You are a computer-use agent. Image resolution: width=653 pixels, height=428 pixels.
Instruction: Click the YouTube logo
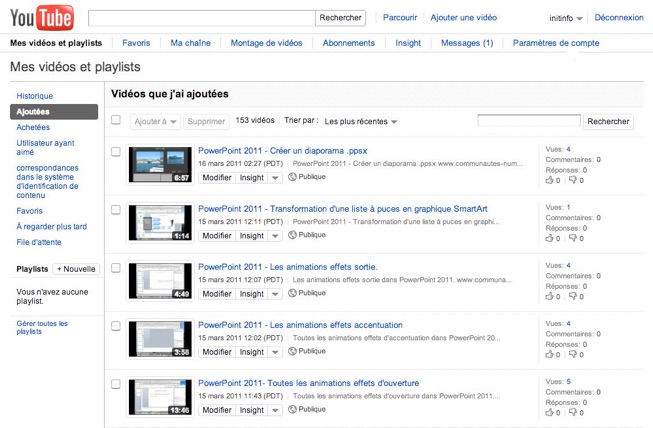[x=42, y=17]
